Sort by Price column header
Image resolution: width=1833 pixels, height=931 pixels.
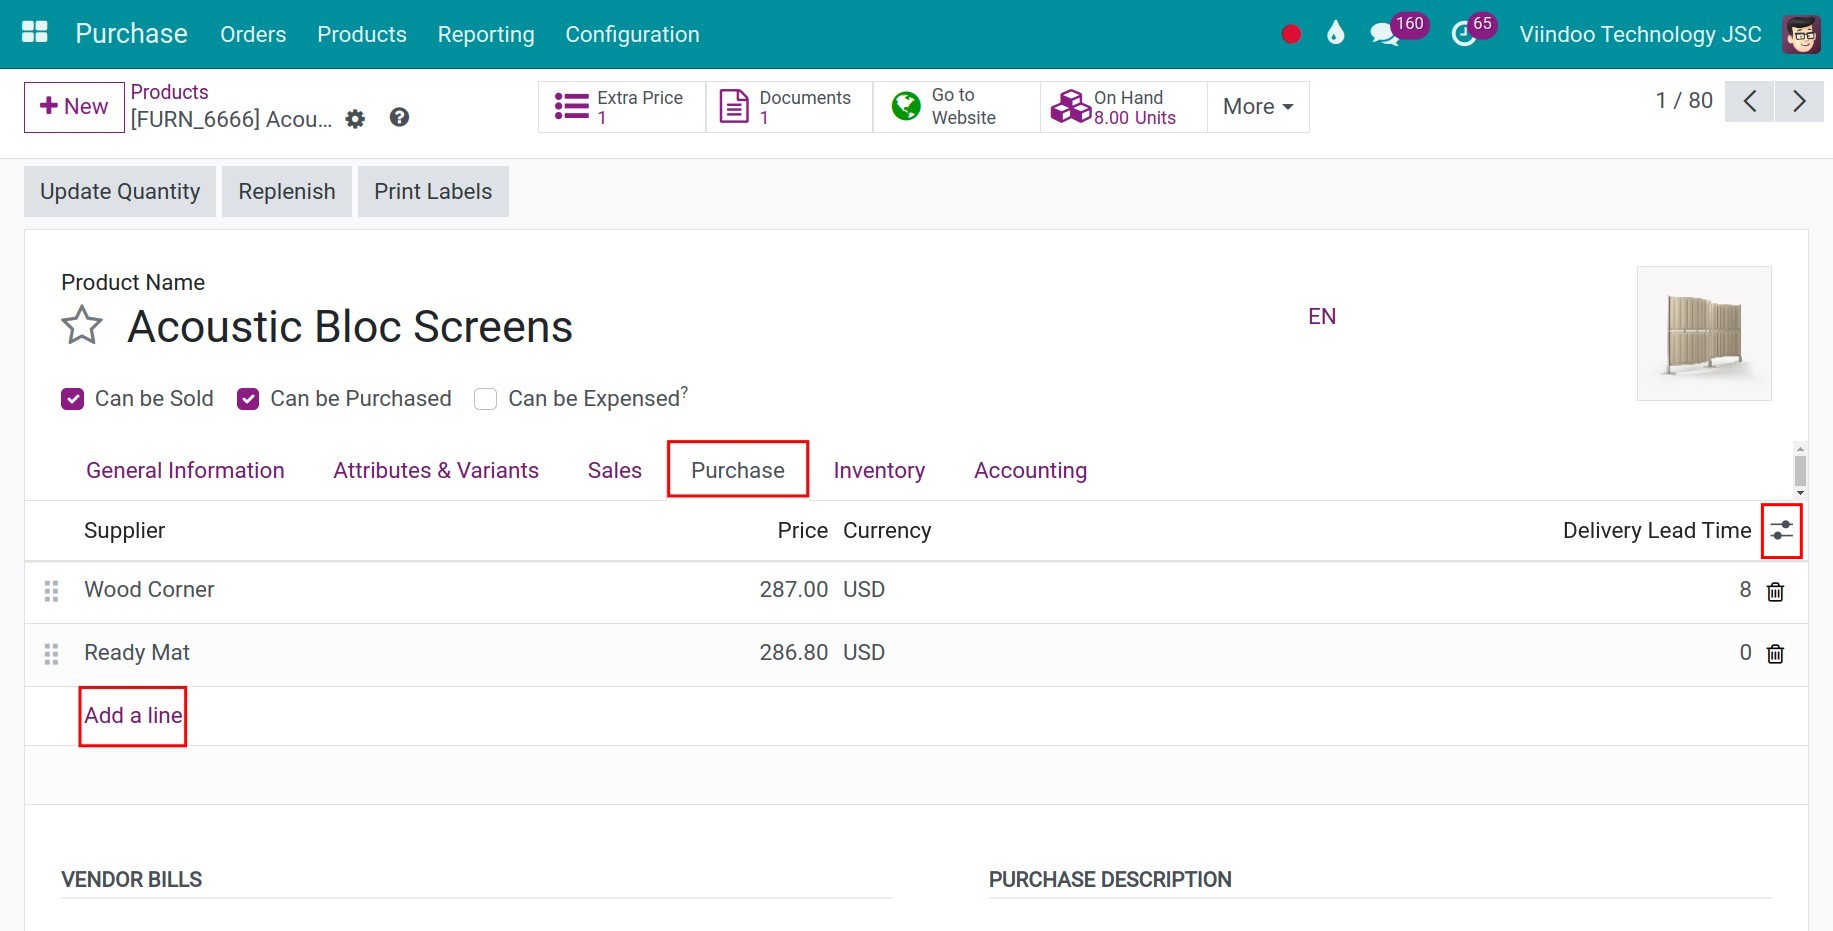tap(802, 531)
